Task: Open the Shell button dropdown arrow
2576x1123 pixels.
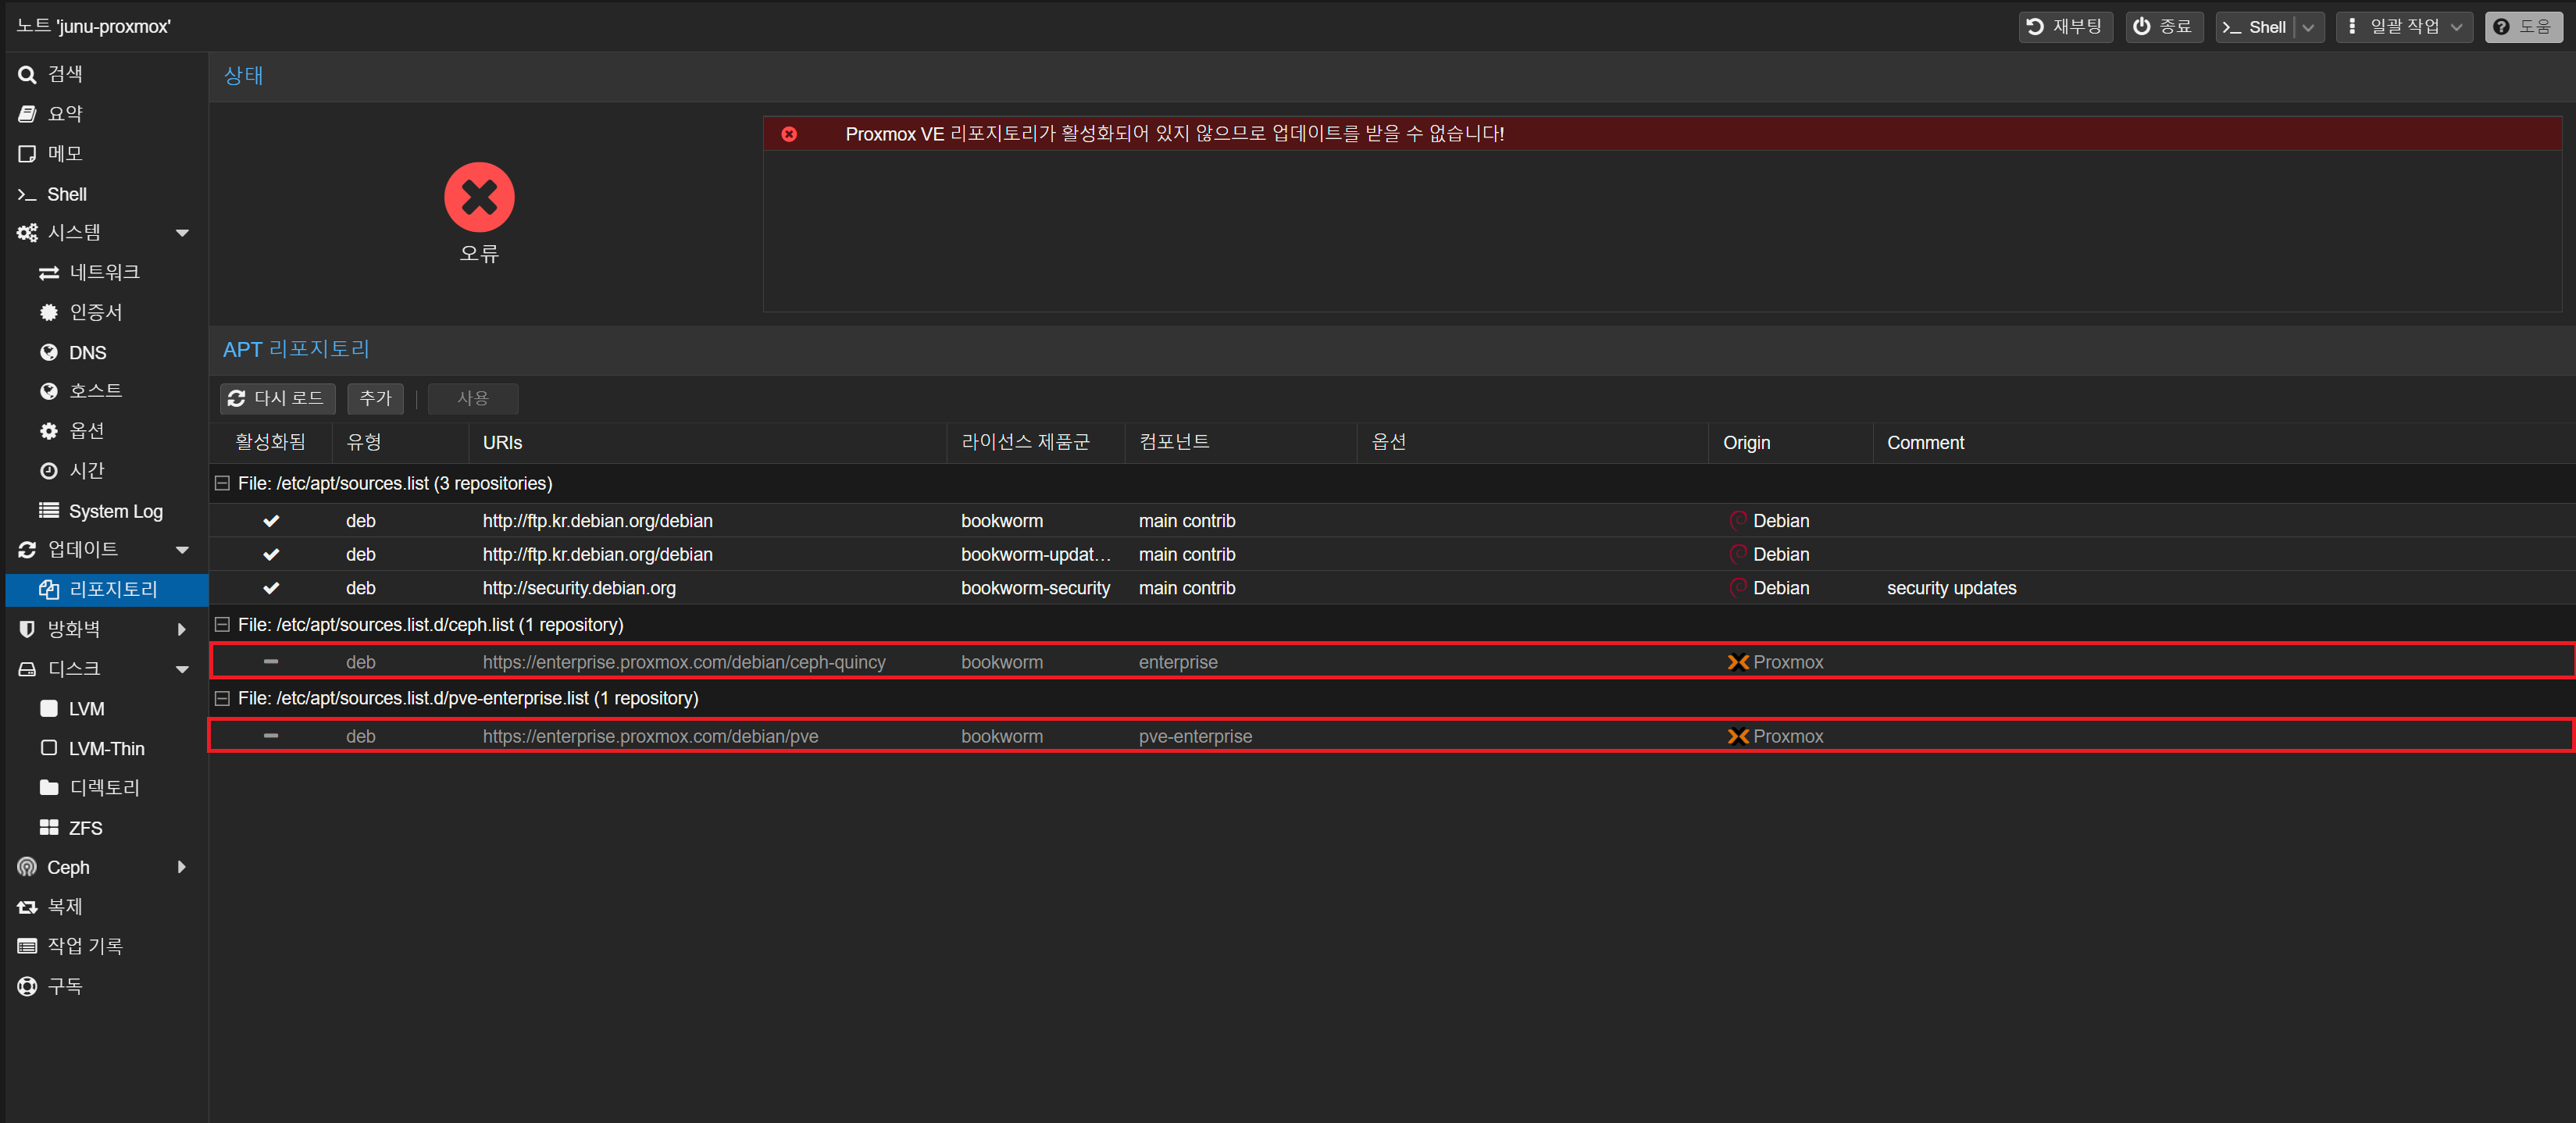Action: tap(2308, 28)
